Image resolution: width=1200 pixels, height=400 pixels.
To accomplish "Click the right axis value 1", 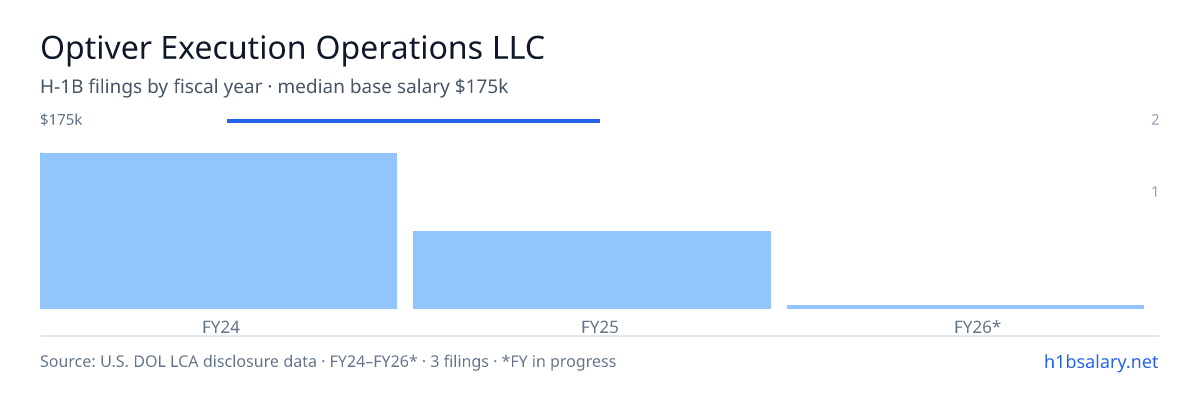I will click(1155, 191).
